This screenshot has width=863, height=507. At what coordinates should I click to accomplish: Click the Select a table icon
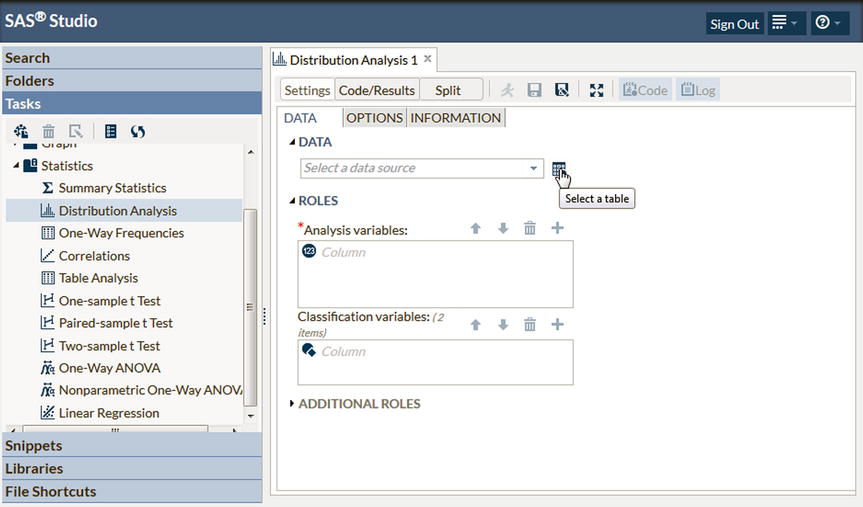559,169
